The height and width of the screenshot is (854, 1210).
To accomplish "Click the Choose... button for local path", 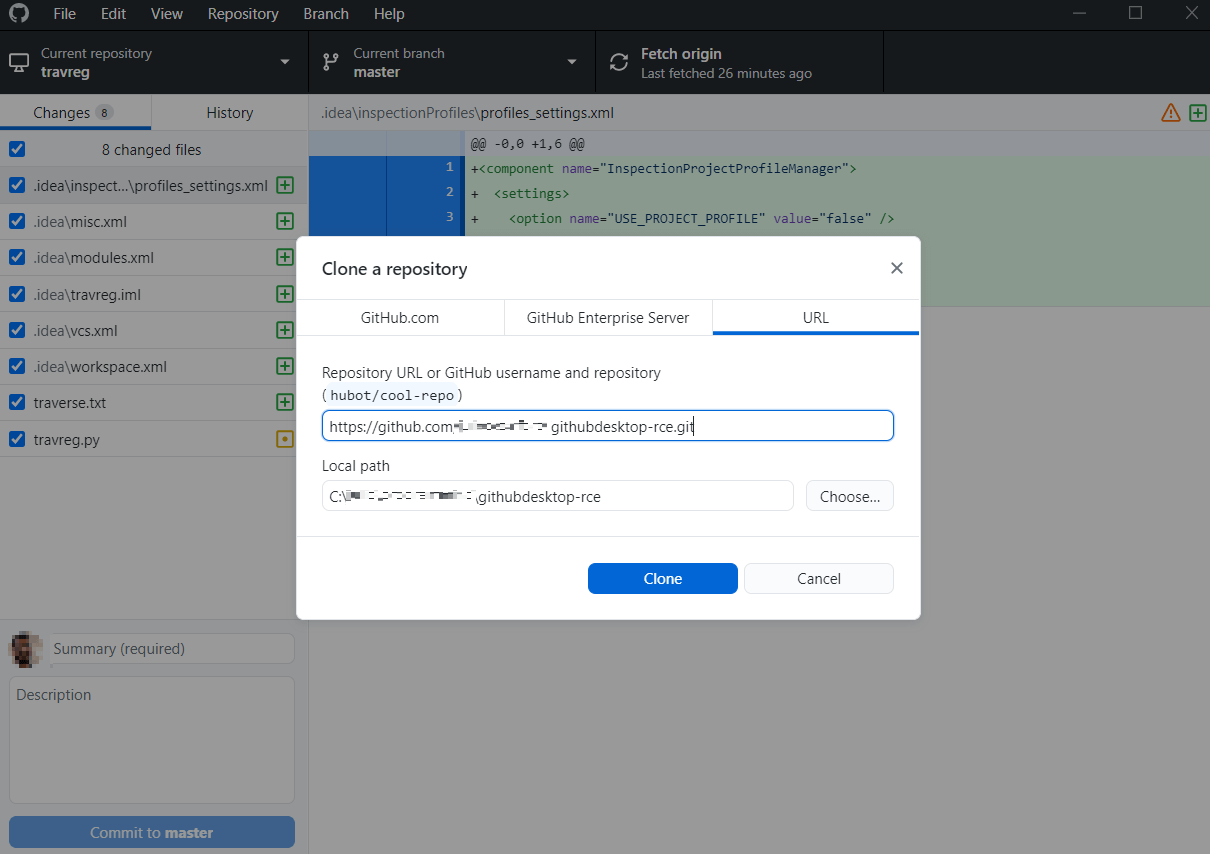I will [x=850, y=496].
